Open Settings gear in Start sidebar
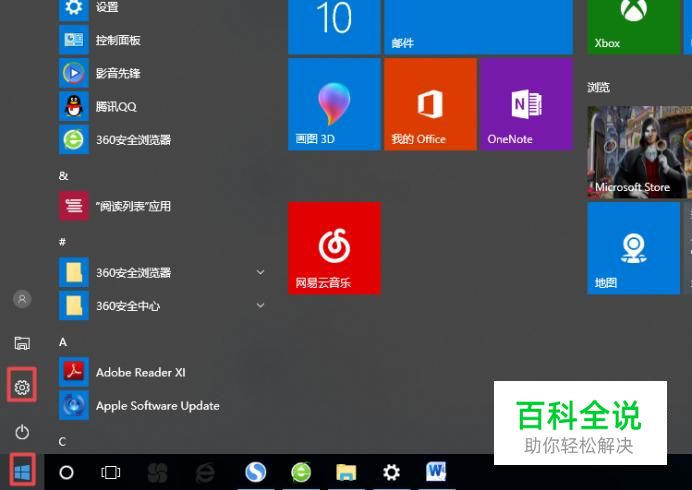 click(x=22, y=387)
